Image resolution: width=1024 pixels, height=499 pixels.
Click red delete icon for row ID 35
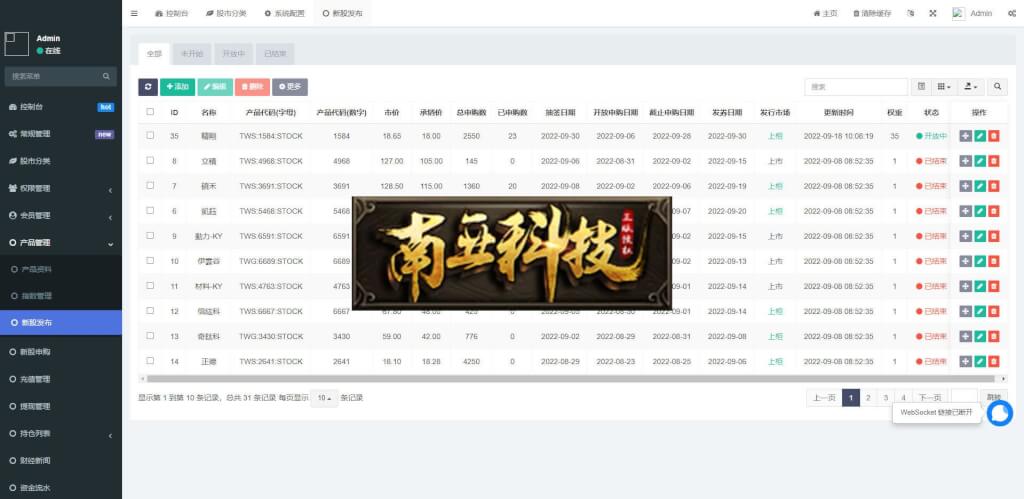[993, 136]
